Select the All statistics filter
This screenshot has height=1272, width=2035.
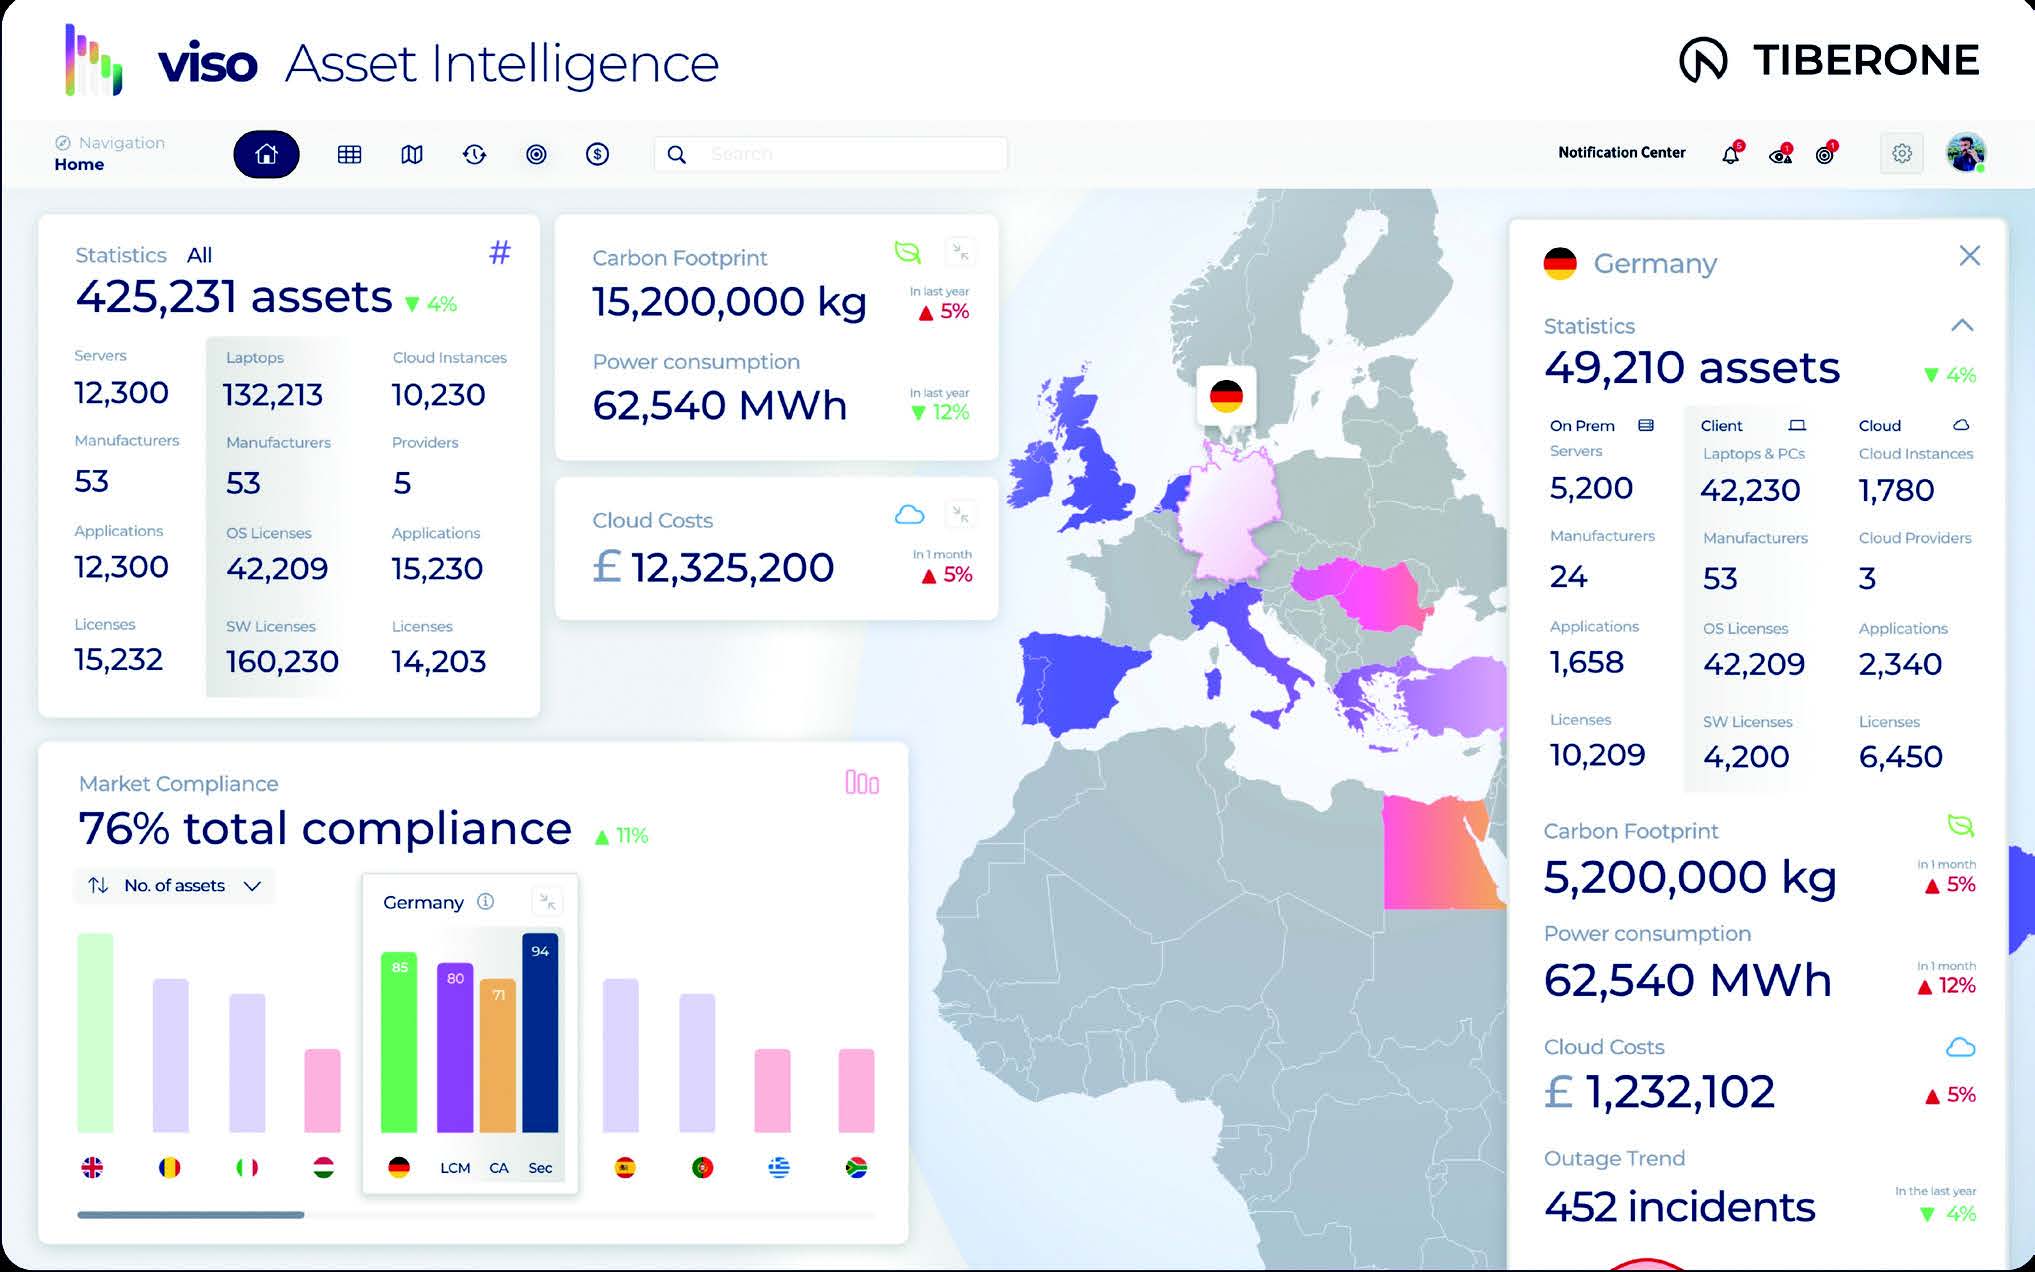point(199,255)
